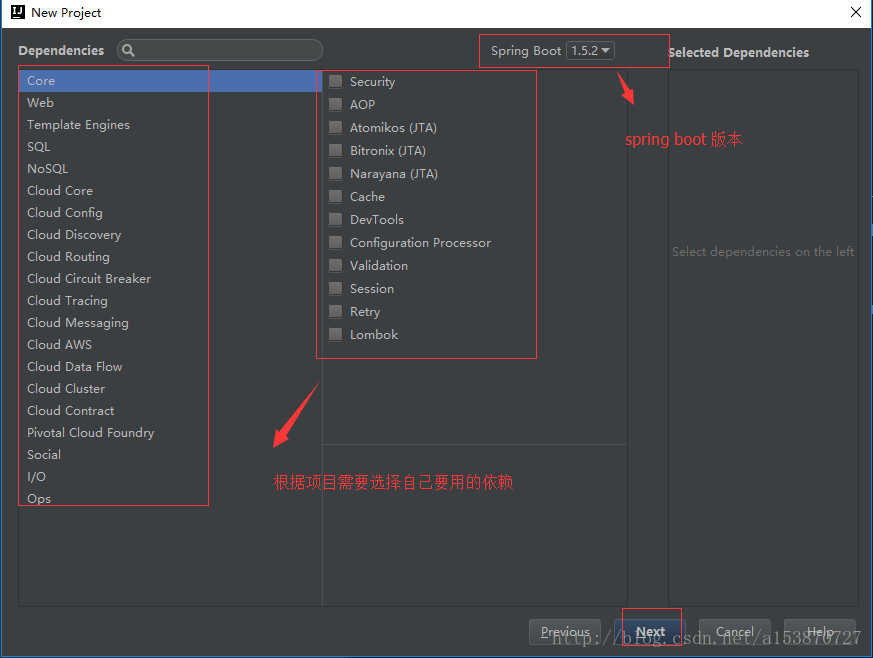Screen dimensions: 873x658
Task: Check the Retry checkbox
Action: [335, 312]
